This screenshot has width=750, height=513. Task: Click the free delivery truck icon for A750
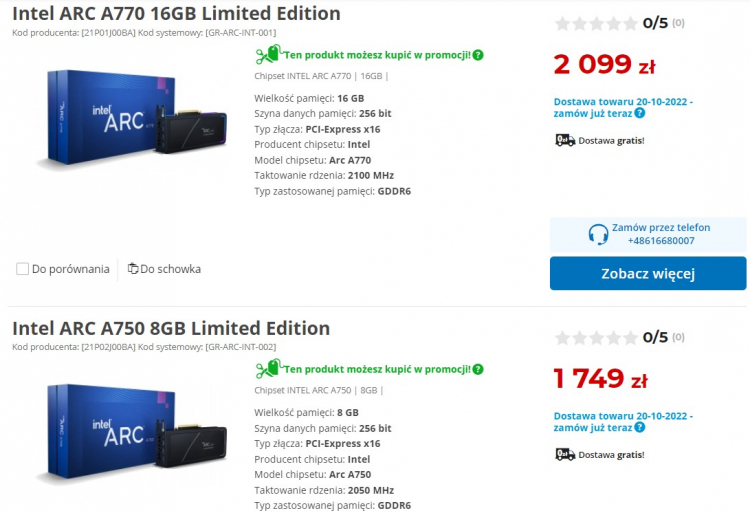tap(565, 454)
